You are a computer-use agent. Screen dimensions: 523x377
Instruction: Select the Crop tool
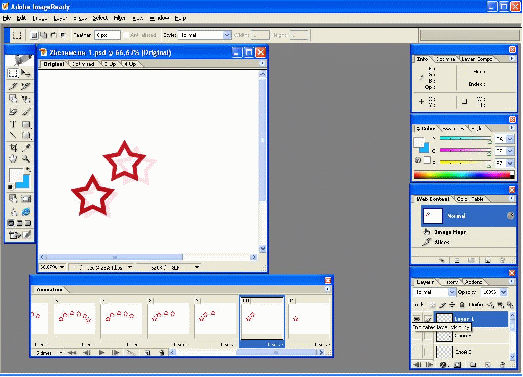pos(13,147)
